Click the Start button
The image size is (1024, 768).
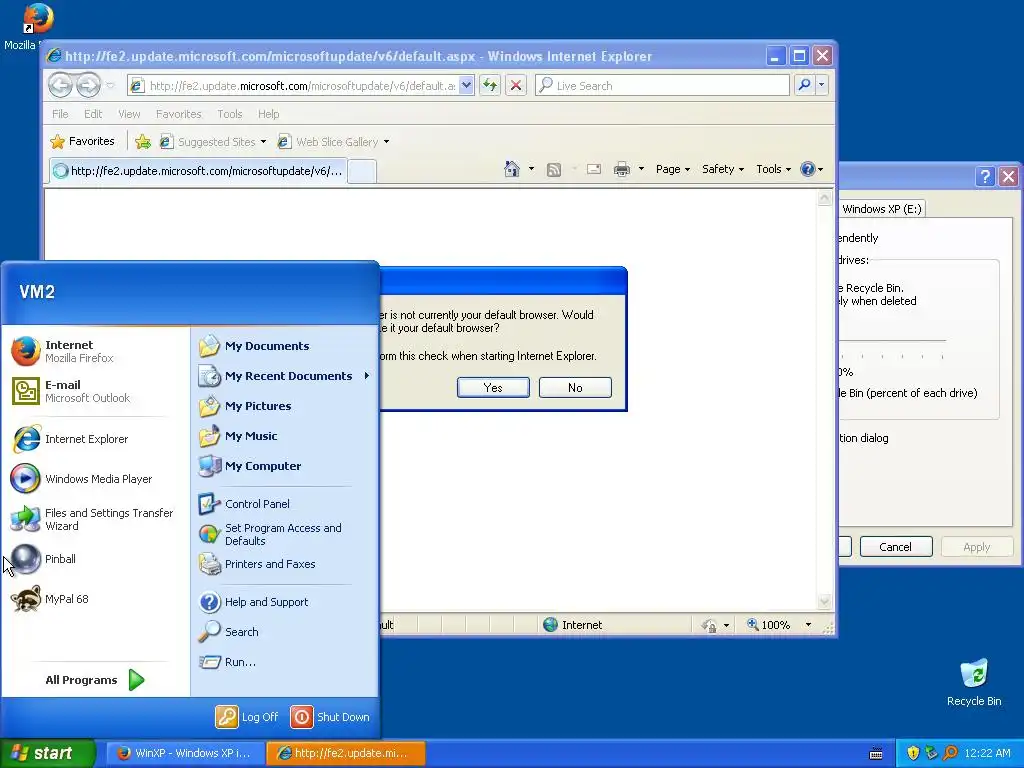point(48,753)
